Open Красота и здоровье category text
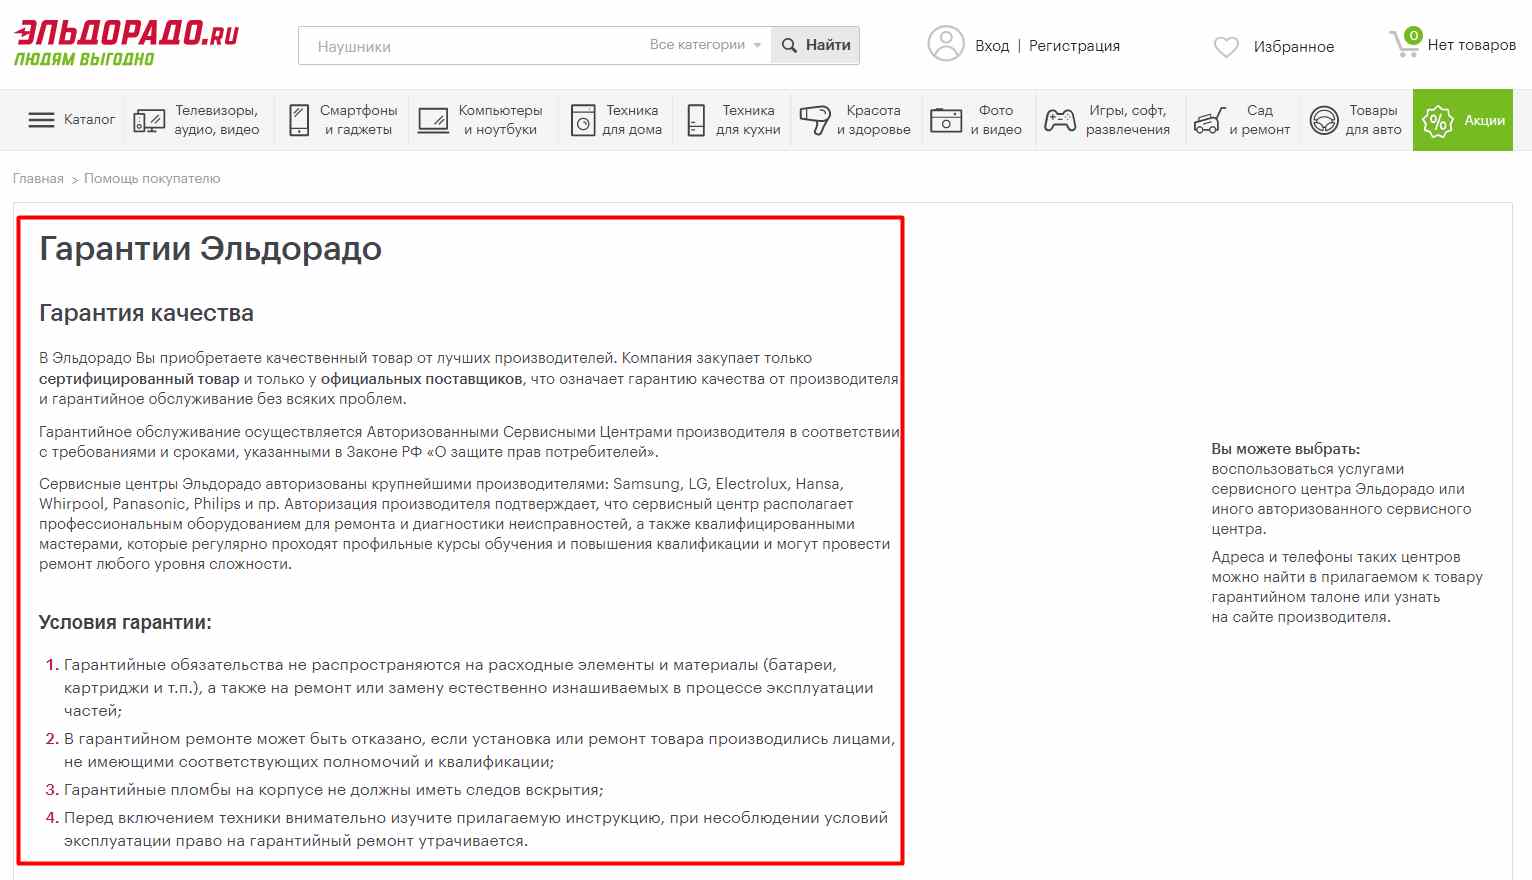Image resolution: width=1532 pixels, height=880 pixels. pyautogui.click(x=873, y=120)
